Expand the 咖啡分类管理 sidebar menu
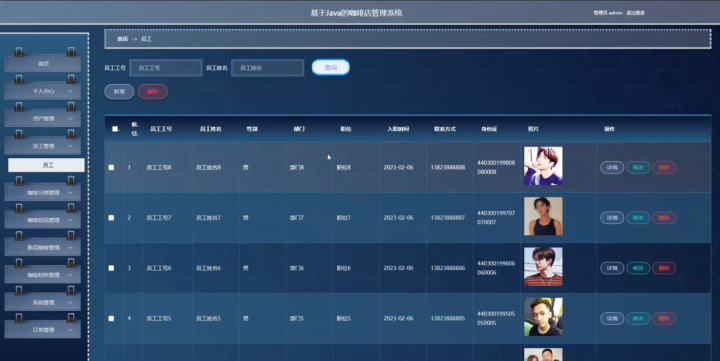 (x=43, y=192)
